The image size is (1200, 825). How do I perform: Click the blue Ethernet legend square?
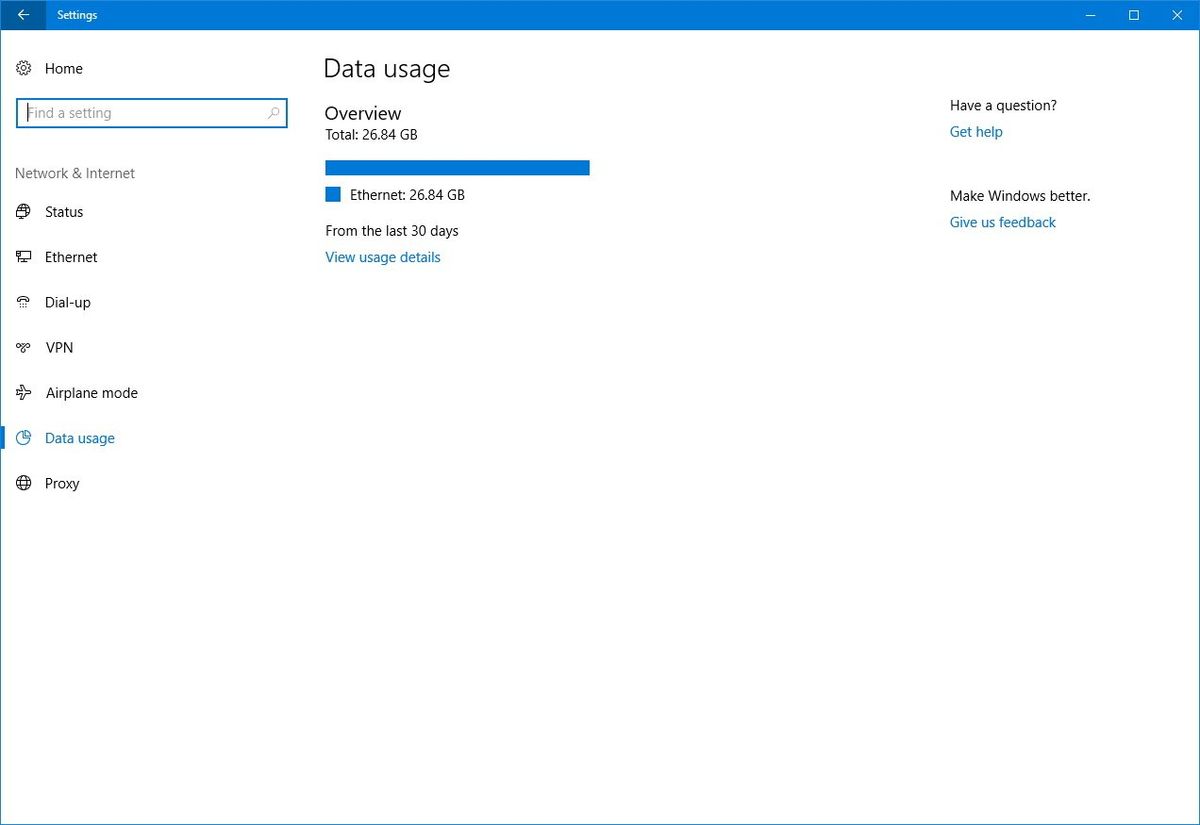tap(332, 194)
